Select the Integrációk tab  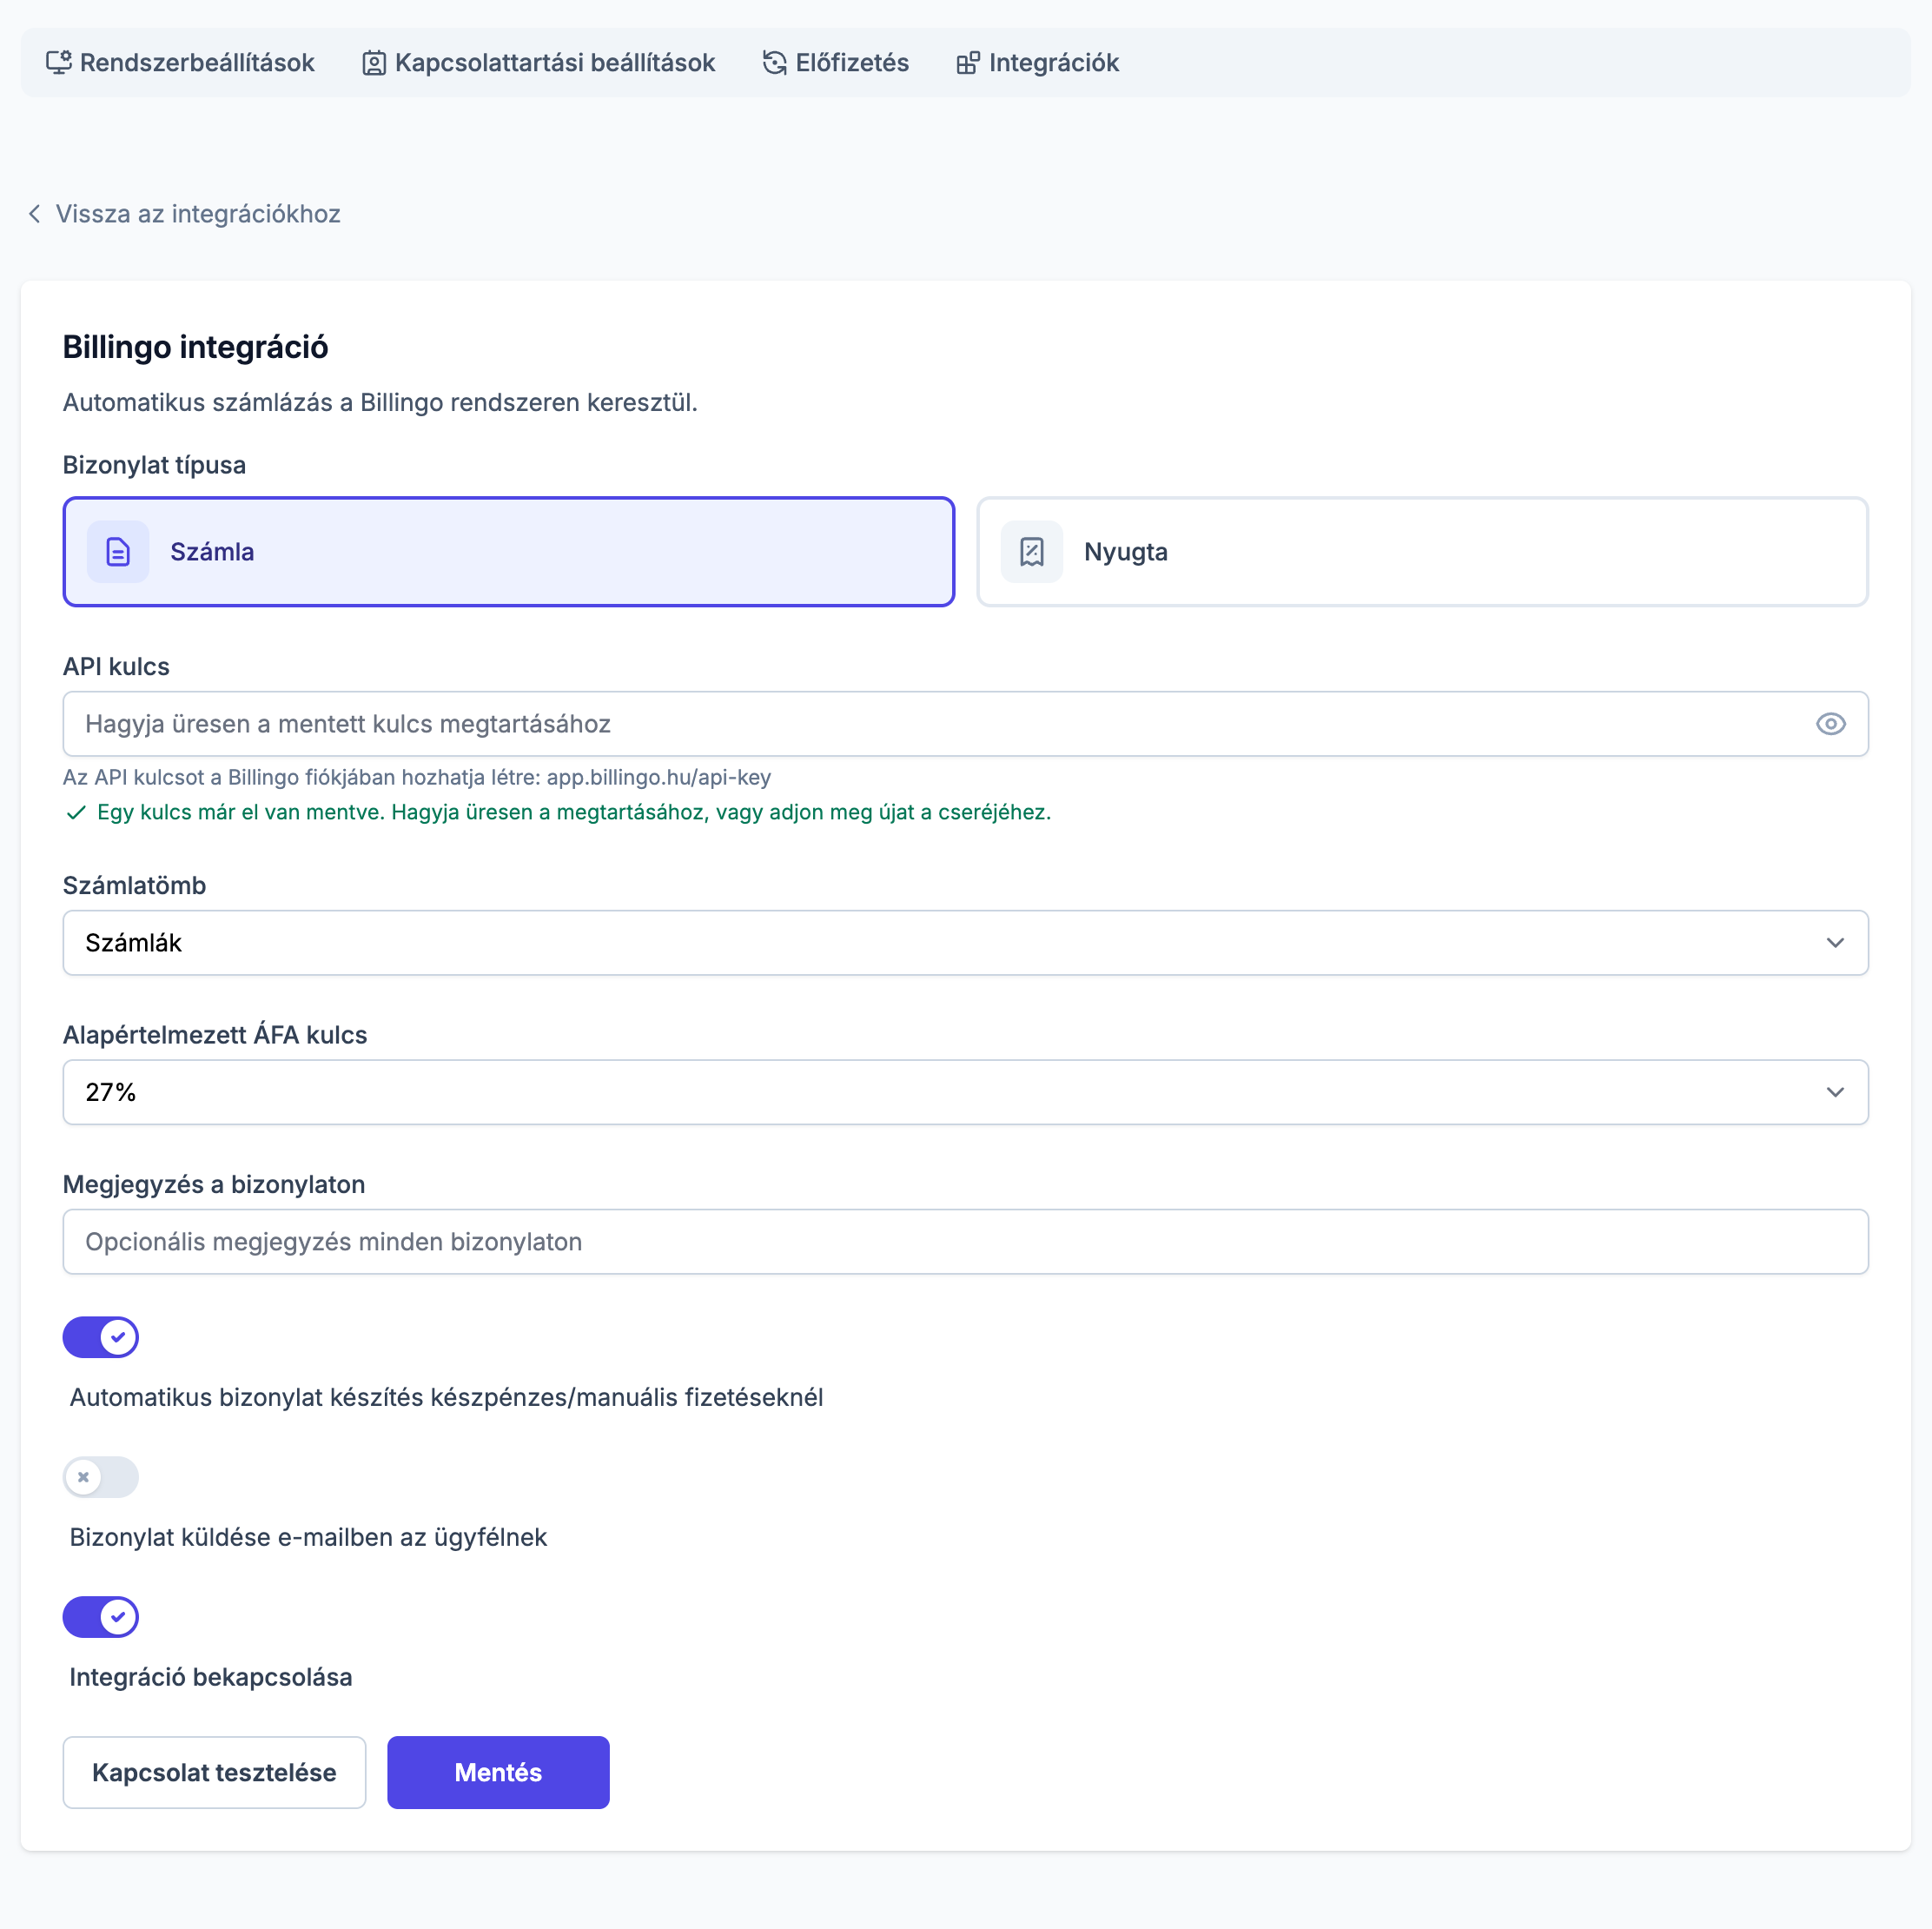coord(1037,63)
